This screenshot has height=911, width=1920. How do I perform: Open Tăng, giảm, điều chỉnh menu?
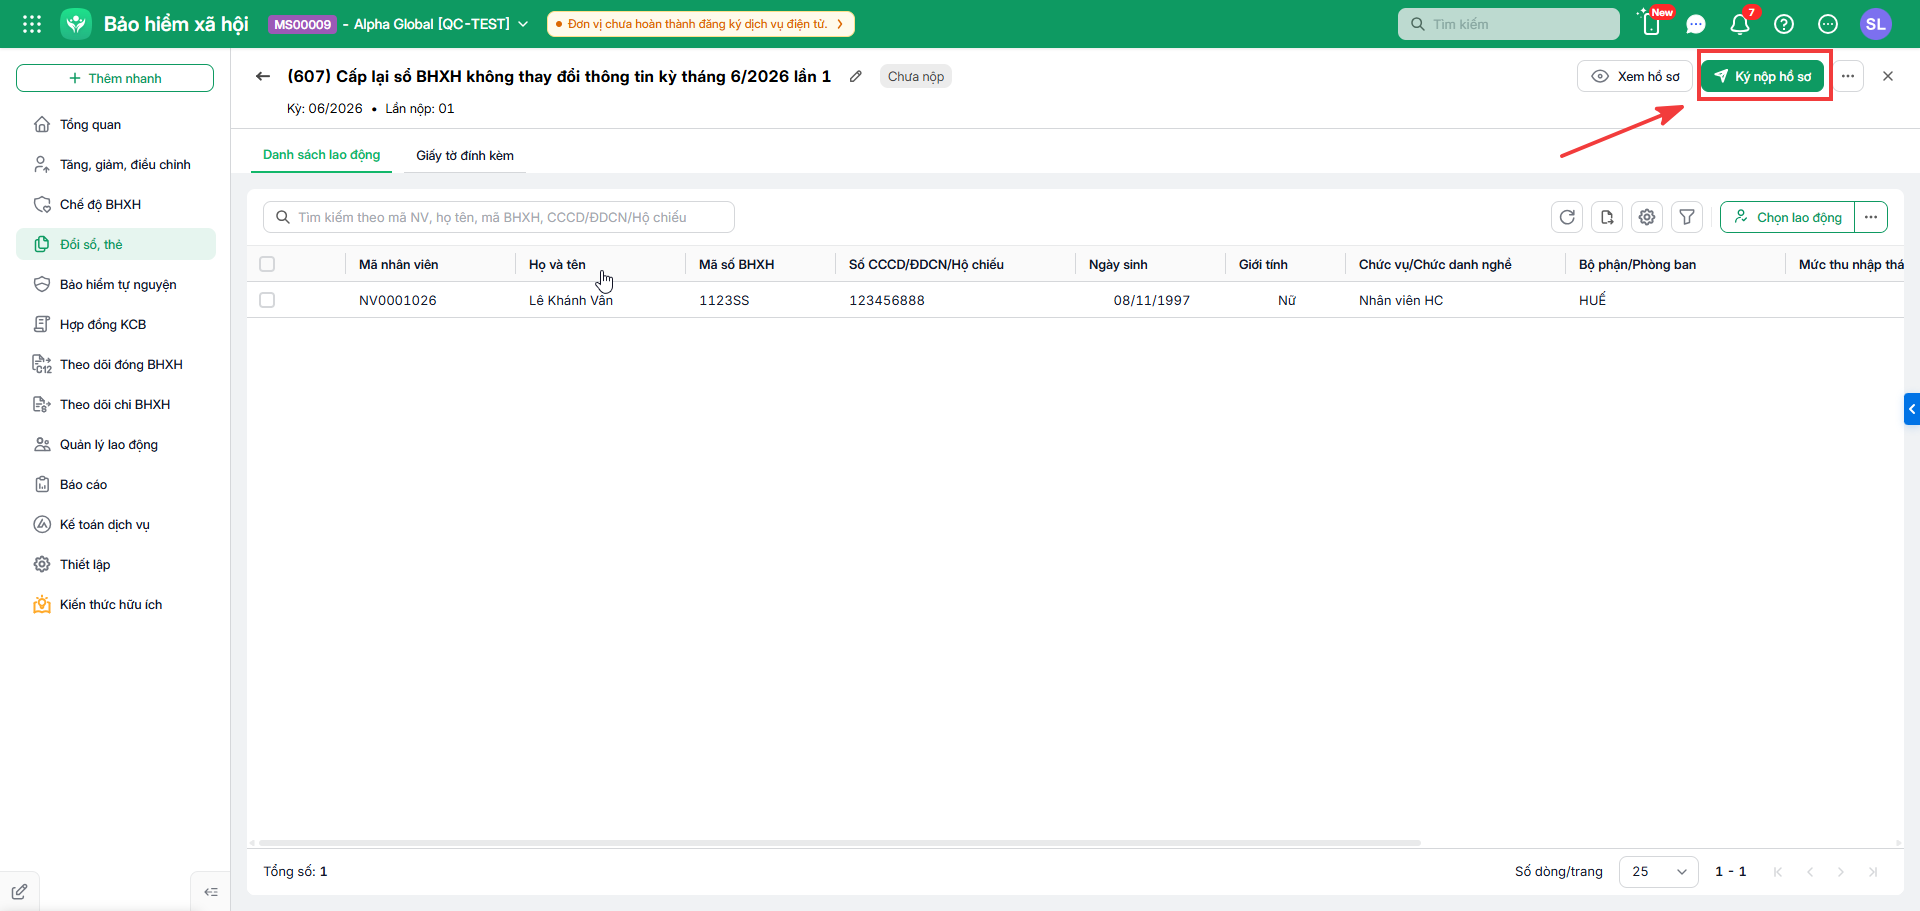pos(116,164)
